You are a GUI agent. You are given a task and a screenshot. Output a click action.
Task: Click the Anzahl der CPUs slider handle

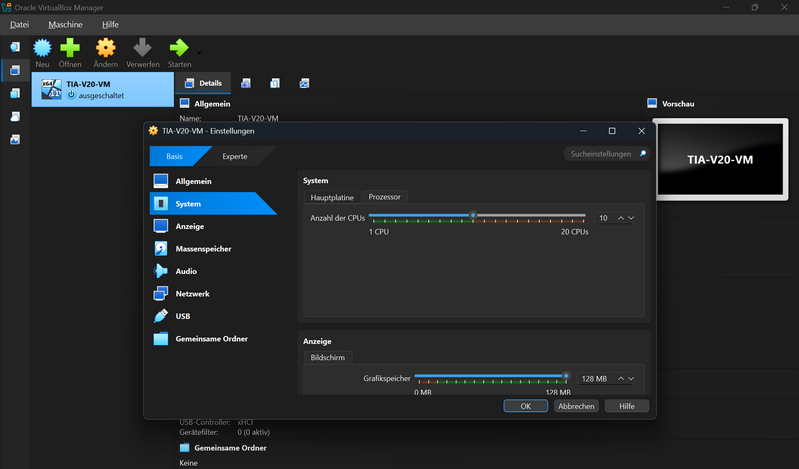tap(473, 215)
